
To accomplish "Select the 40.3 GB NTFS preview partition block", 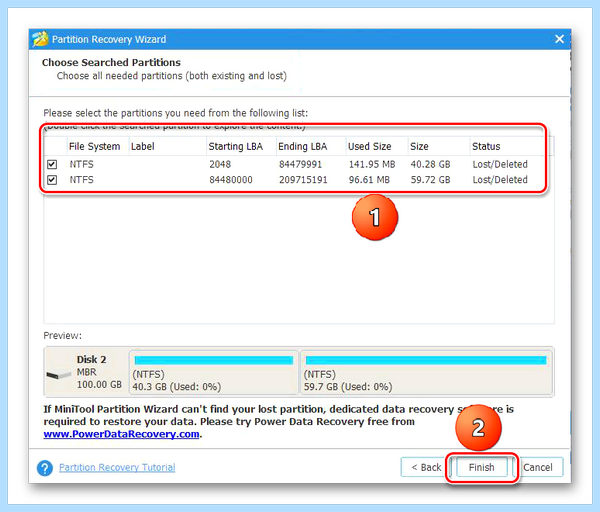I will click(214, 373).
